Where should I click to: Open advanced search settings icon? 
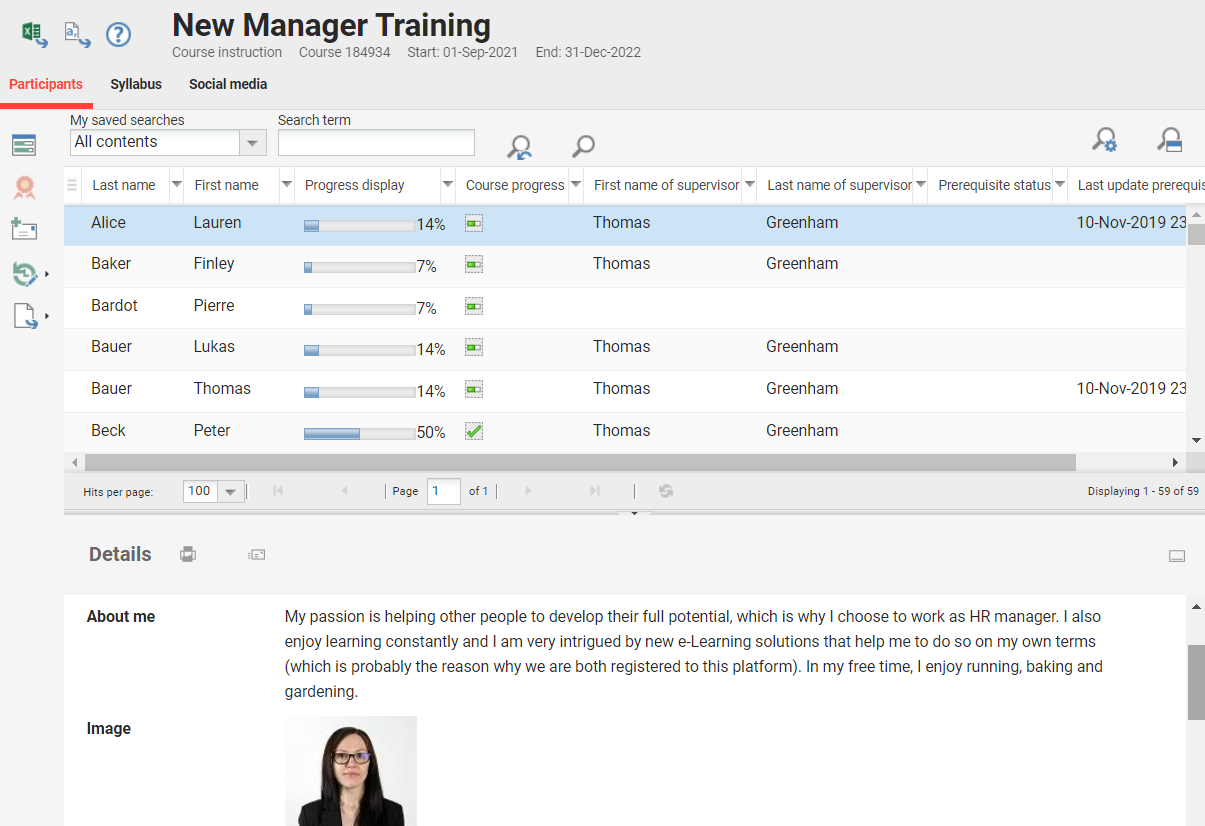[x=1104, y=140]
